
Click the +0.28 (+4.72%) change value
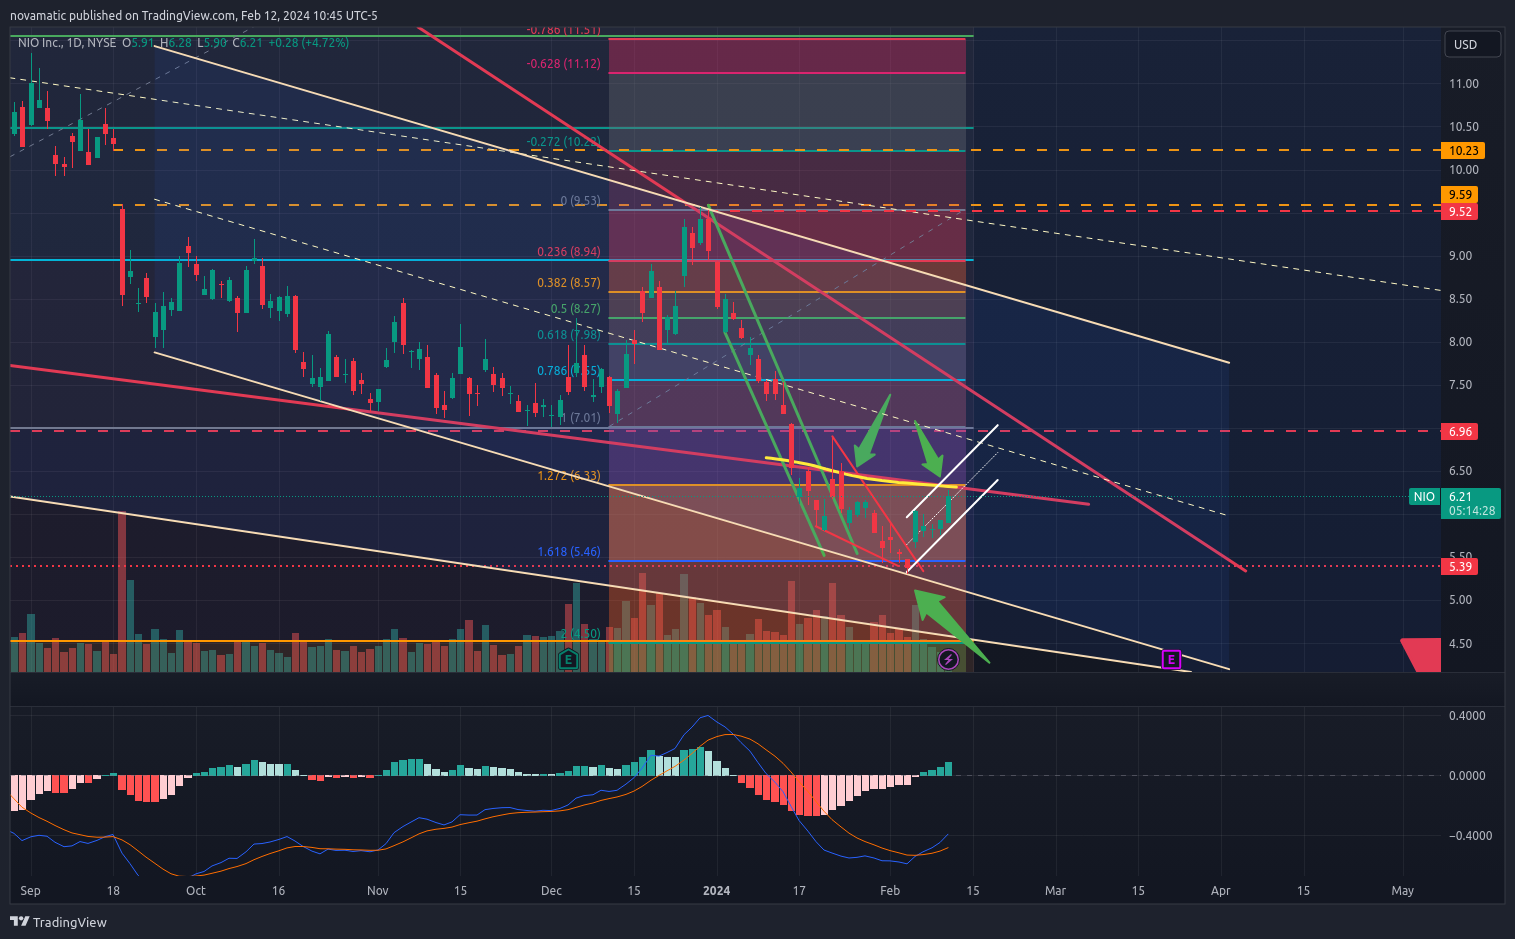point(308,43)
